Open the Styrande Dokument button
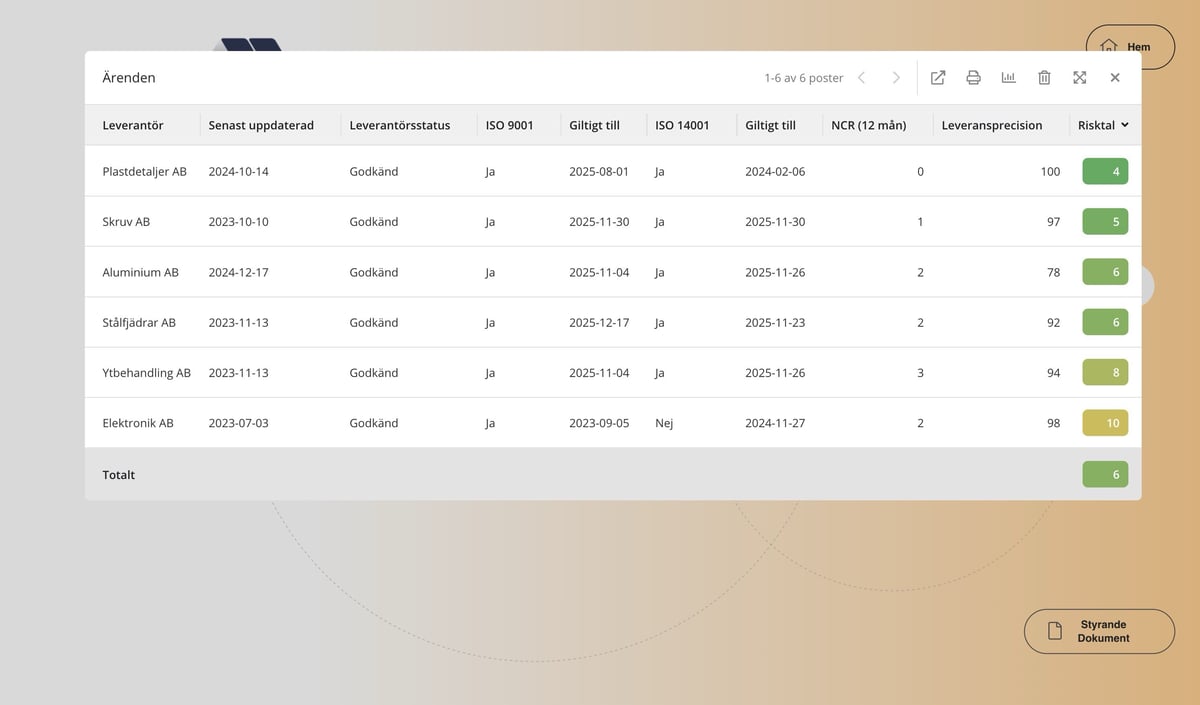The height and width of the screenshot is (705, 1200). [1099, 631]
